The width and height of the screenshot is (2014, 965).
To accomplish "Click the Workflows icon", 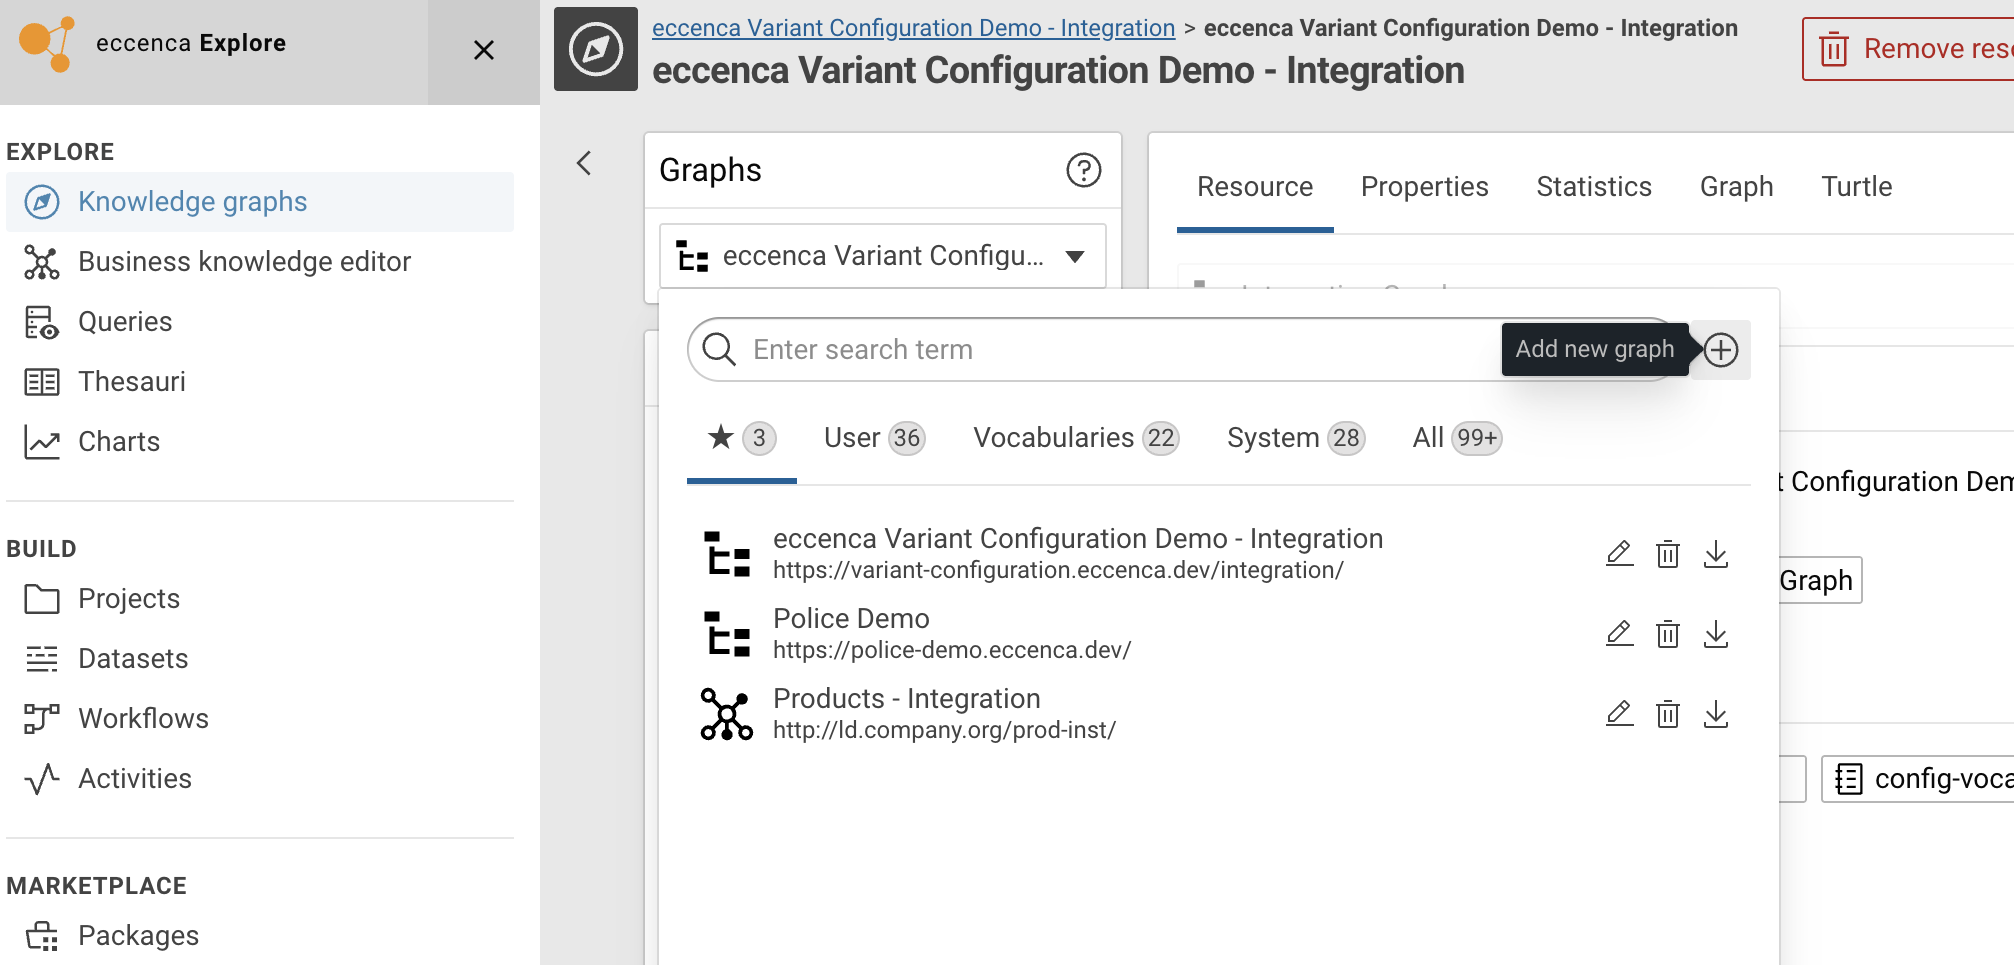I will click(42, 719).
